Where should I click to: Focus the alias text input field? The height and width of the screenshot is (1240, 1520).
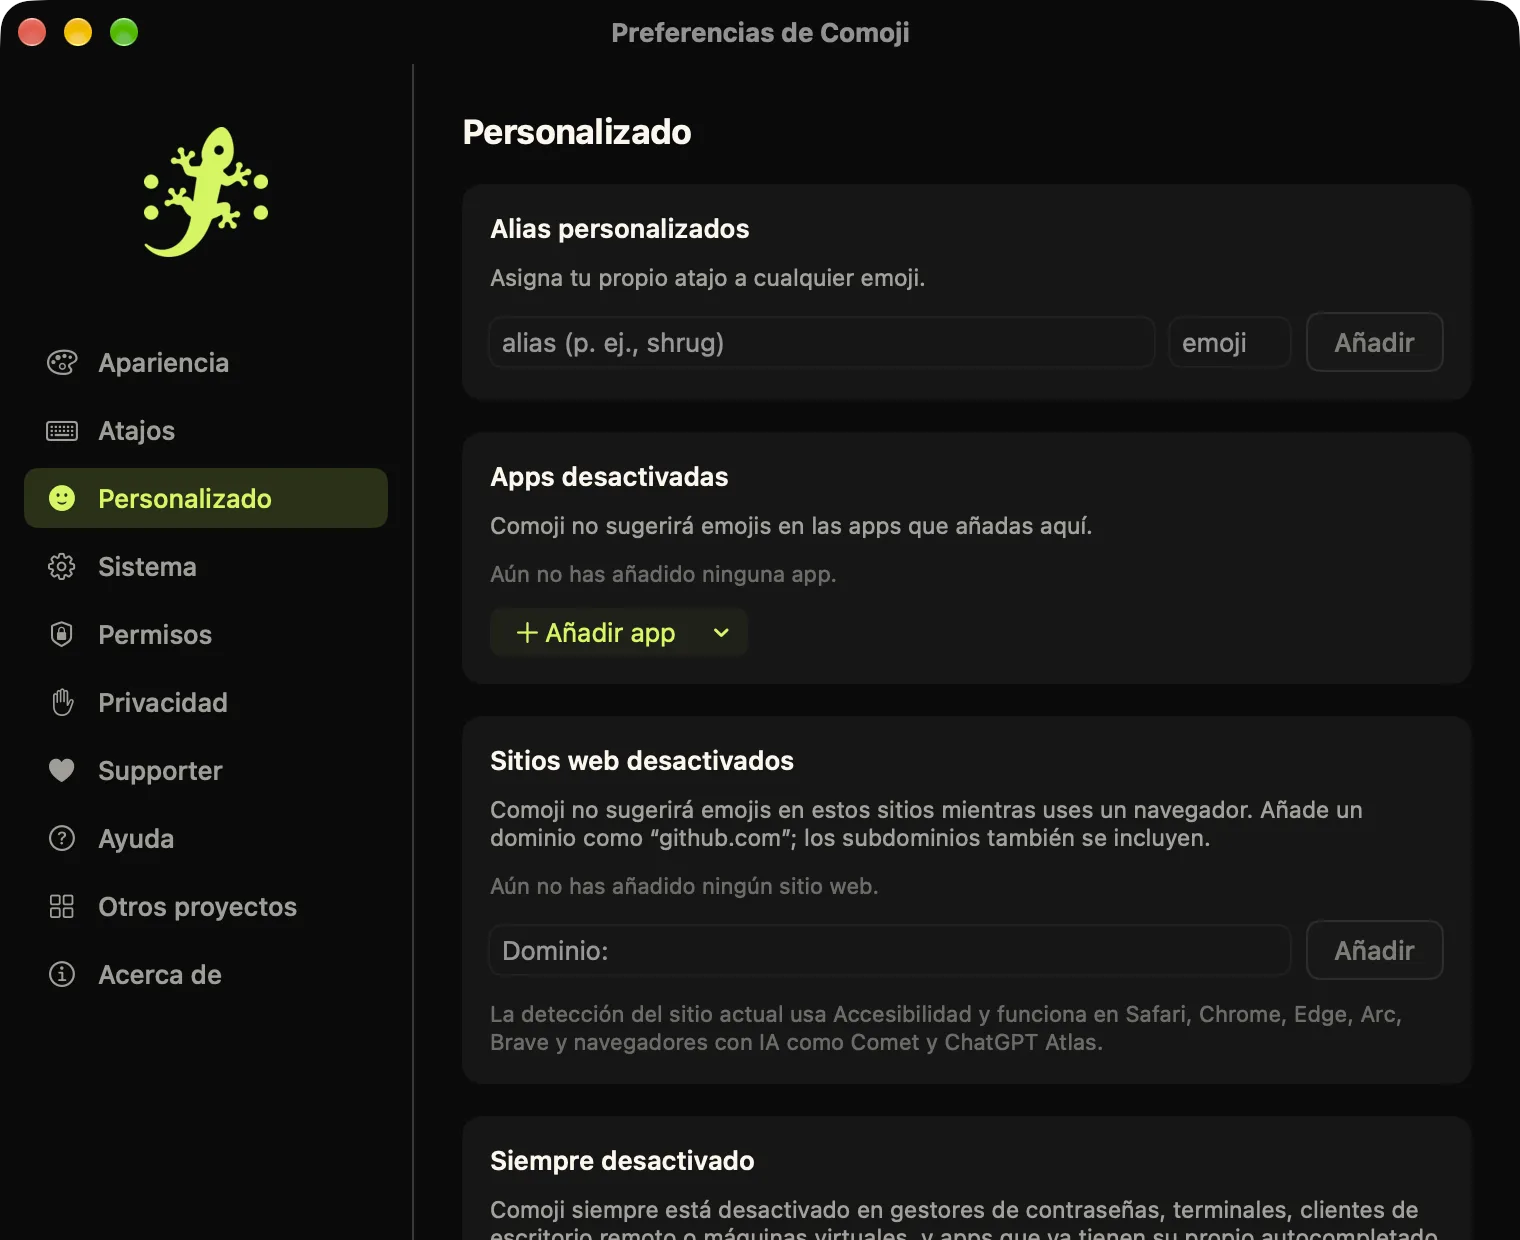(822, 343)
